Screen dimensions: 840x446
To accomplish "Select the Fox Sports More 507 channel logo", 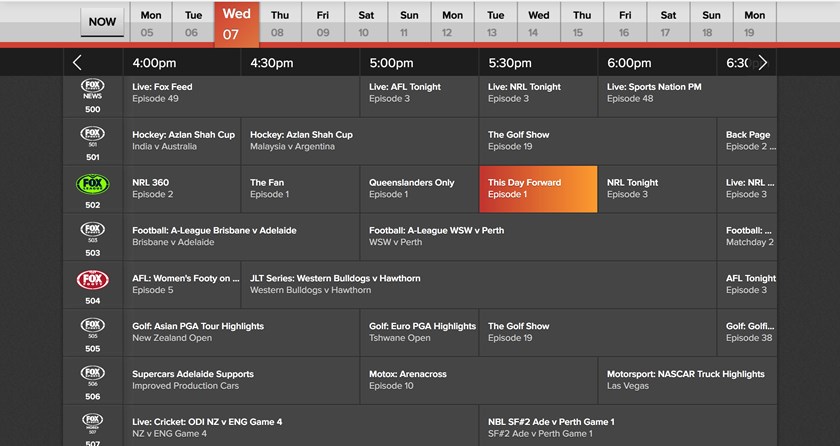I will tap(93, 424).
